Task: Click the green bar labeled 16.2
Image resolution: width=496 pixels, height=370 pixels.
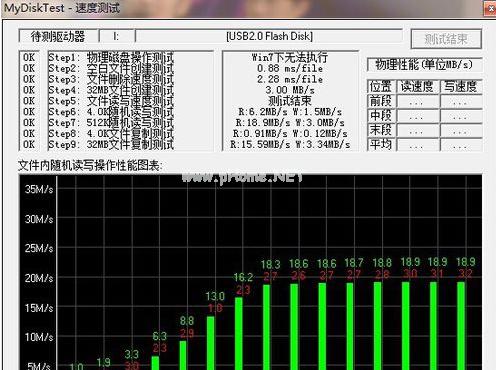Action: pos(239,333)
